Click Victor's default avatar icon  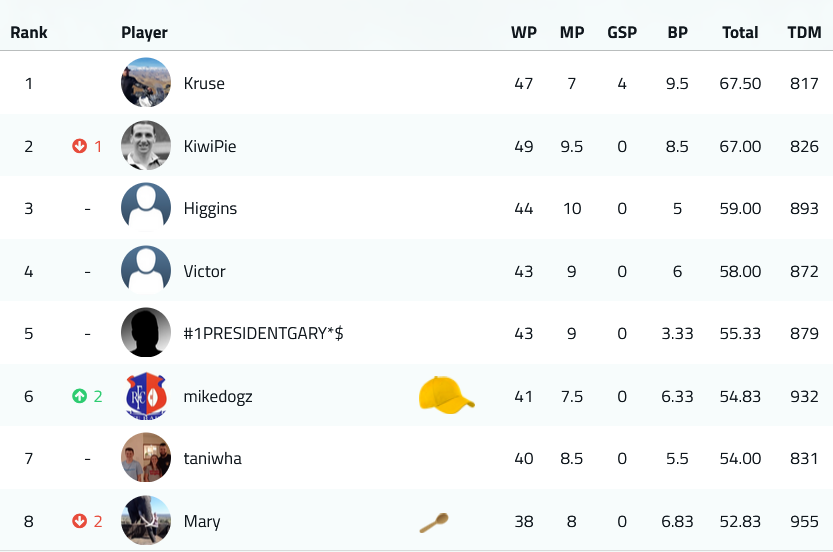[x=146, y=270]
